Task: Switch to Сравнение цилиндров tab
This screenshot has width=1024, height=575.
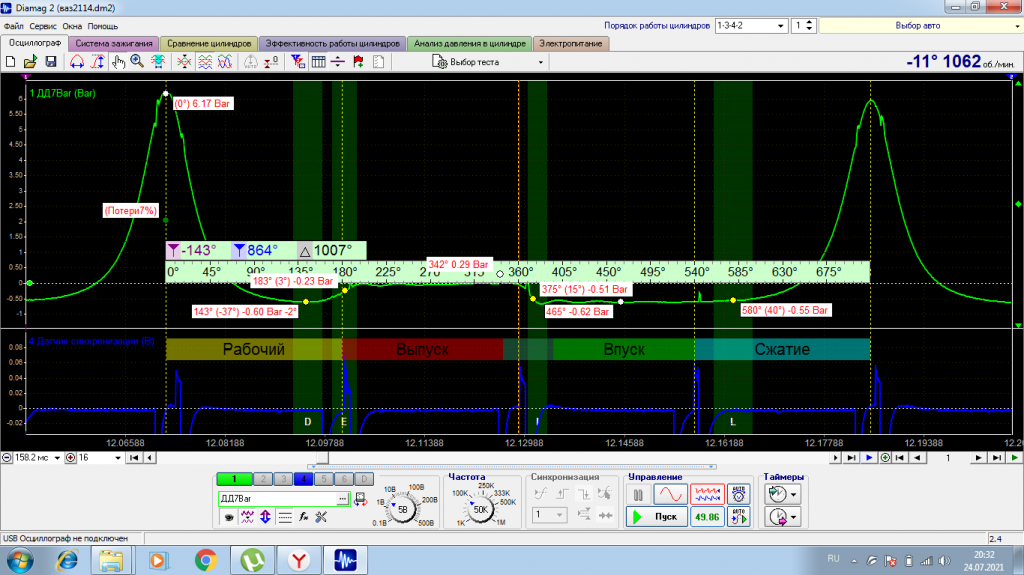Action: pos(209,44)
